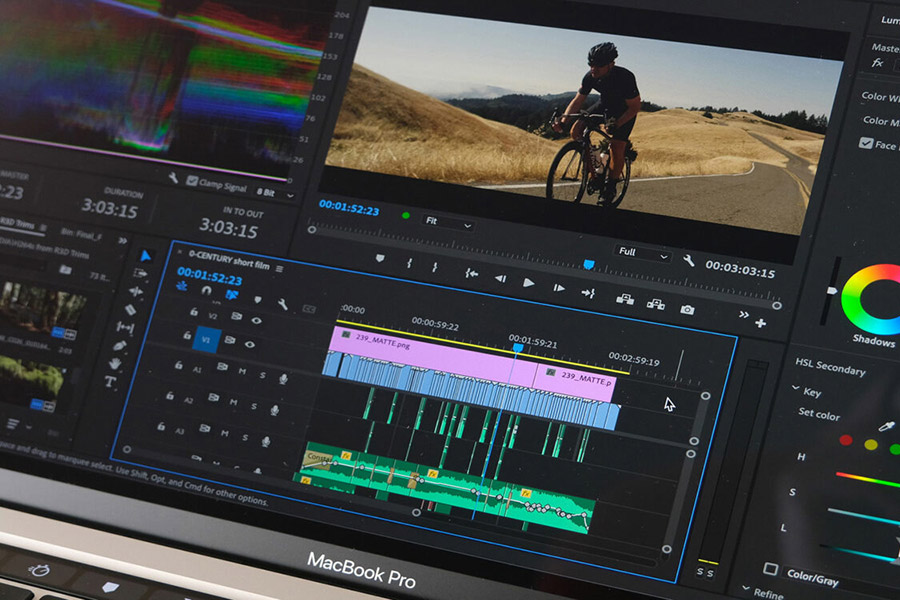The image size is (900, 600).
Task: Collapse the Key section
Action: coord(796,388)
